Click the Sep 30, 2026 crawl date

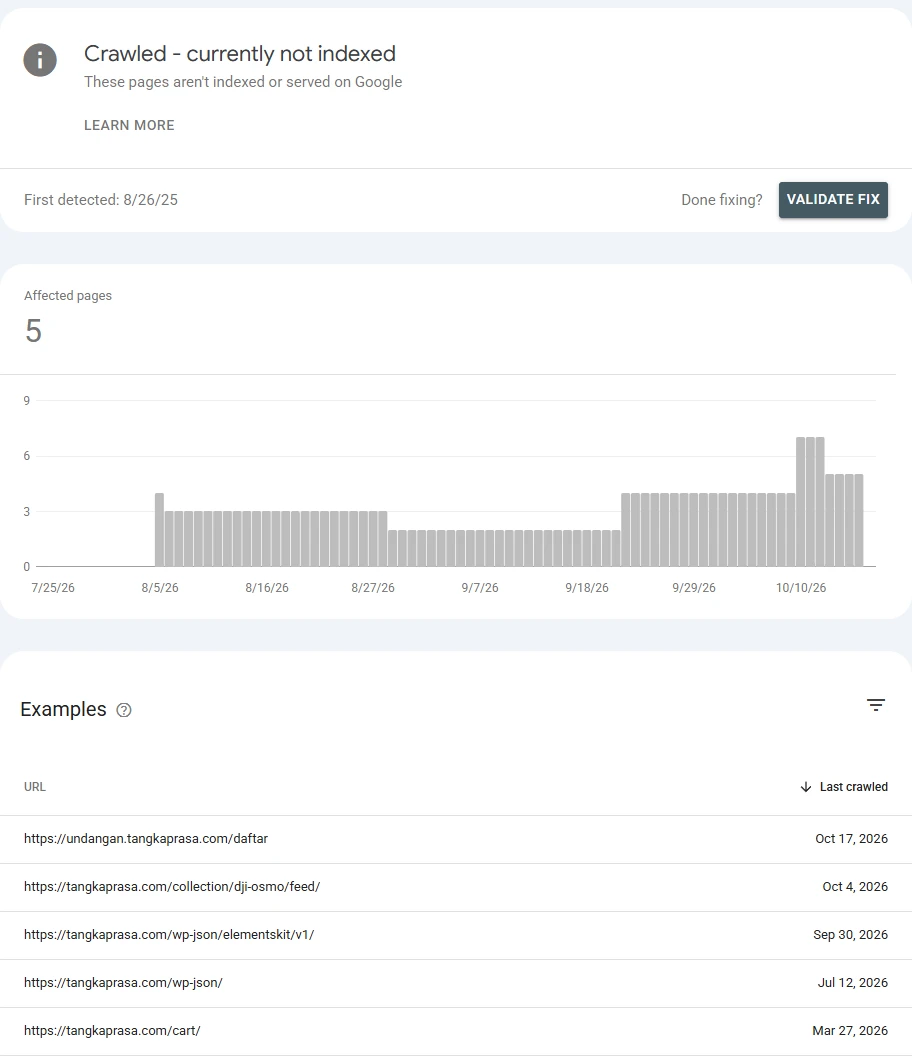(850, 934)
